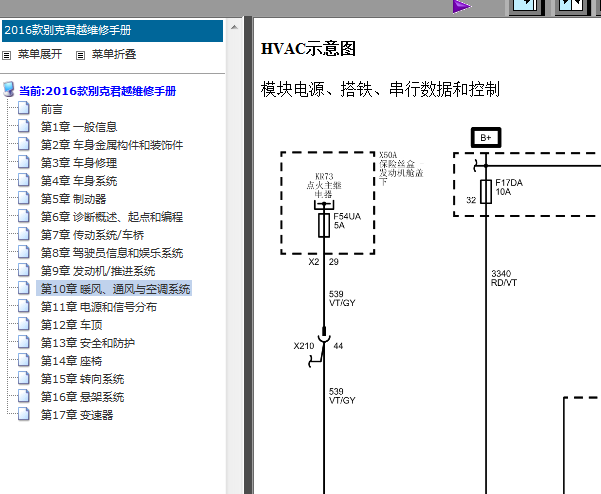Open 第2章 车身金属构件和装饰件

tap(112, 145)
